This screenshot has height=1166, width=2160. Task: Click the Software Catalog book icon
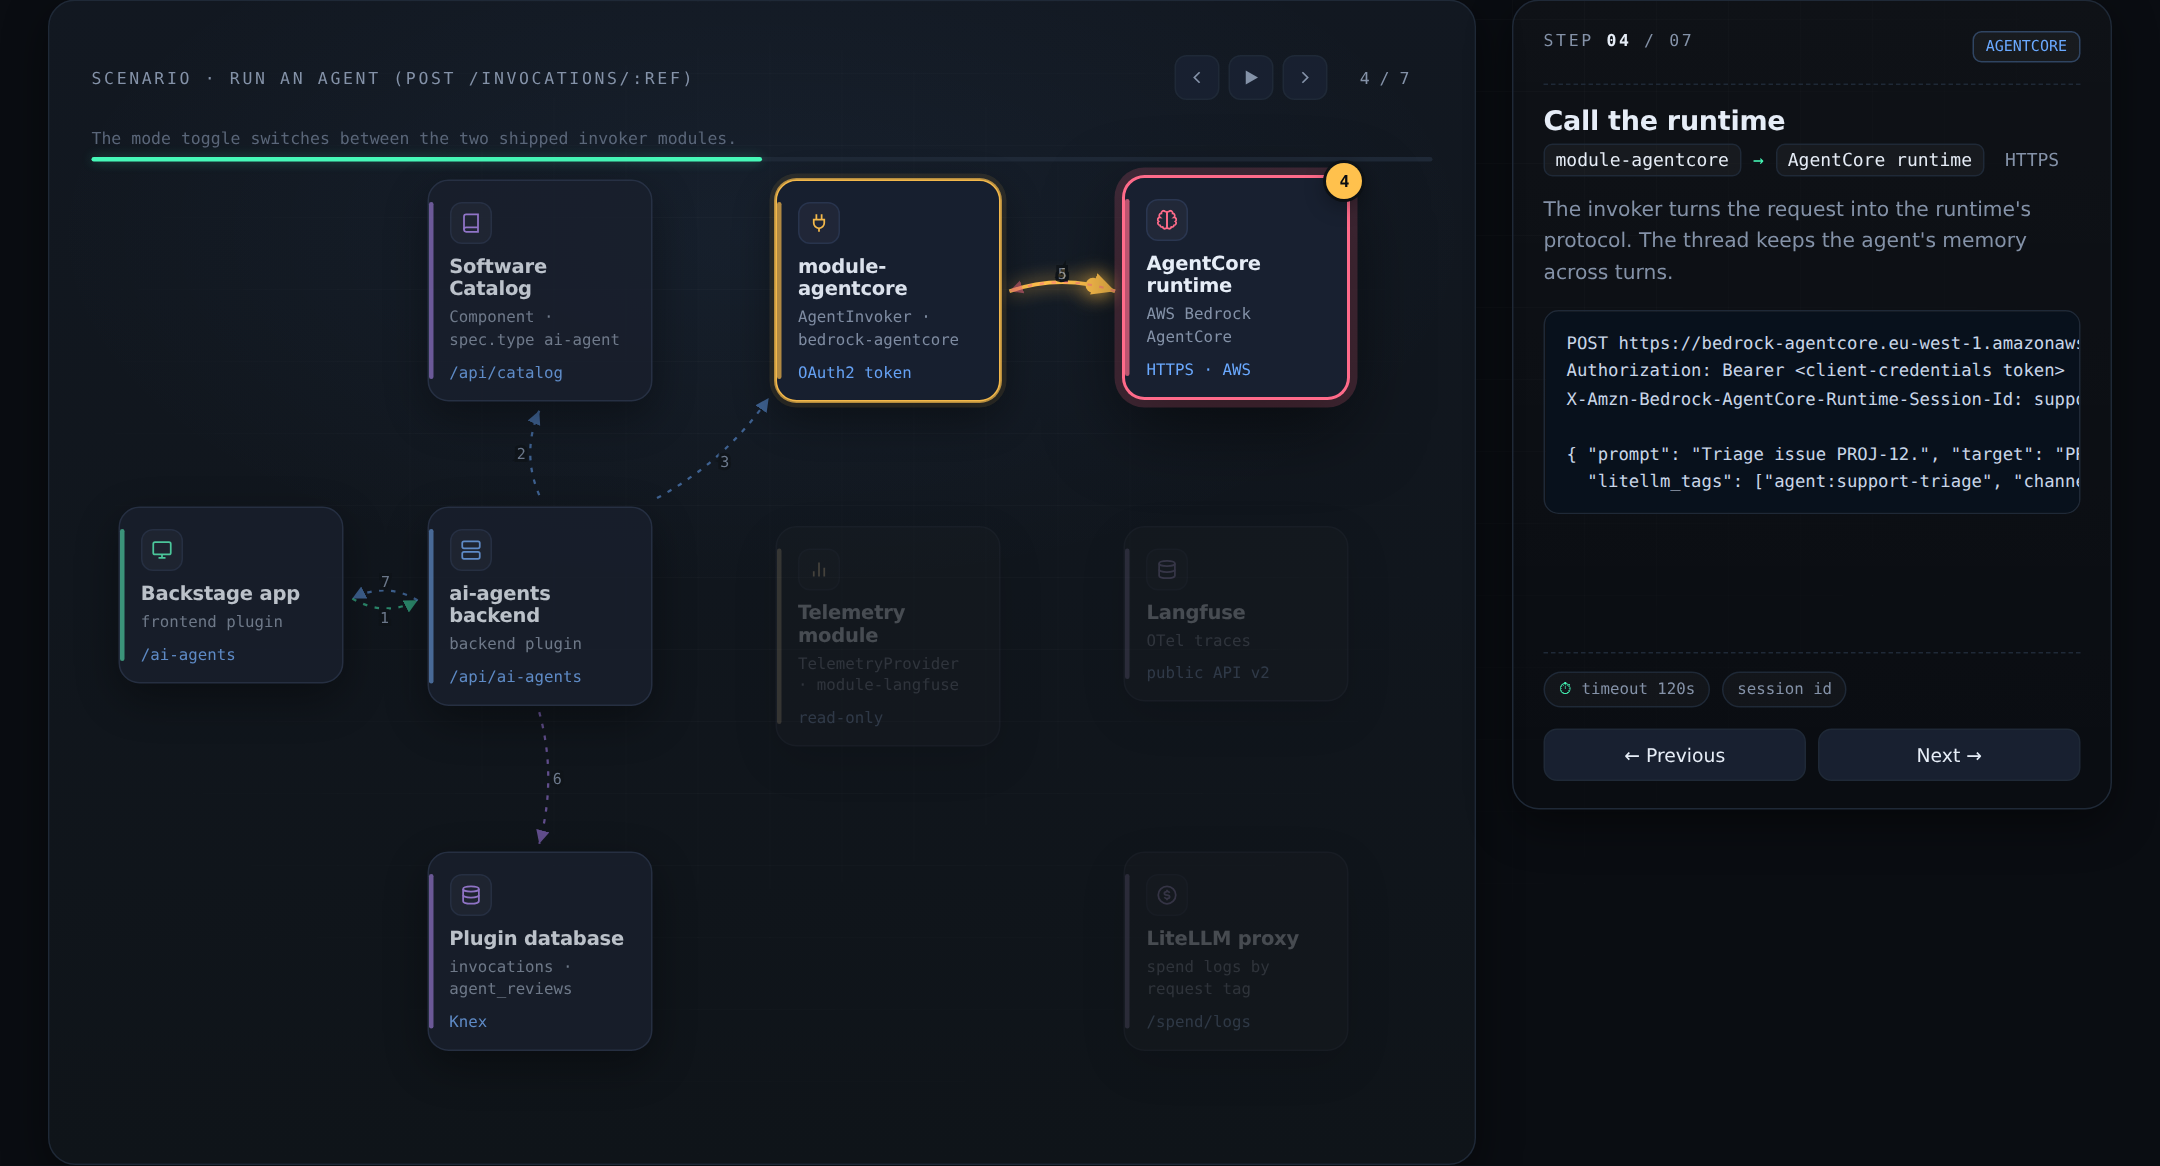pyautogui.click(x=470, y=223)
